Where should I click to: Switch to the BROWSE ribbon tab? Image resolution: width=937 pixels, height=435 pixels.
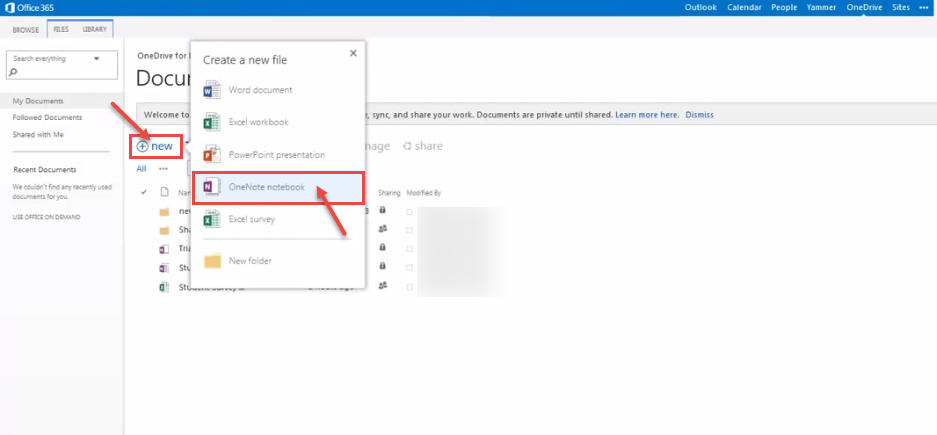[26, 30]
